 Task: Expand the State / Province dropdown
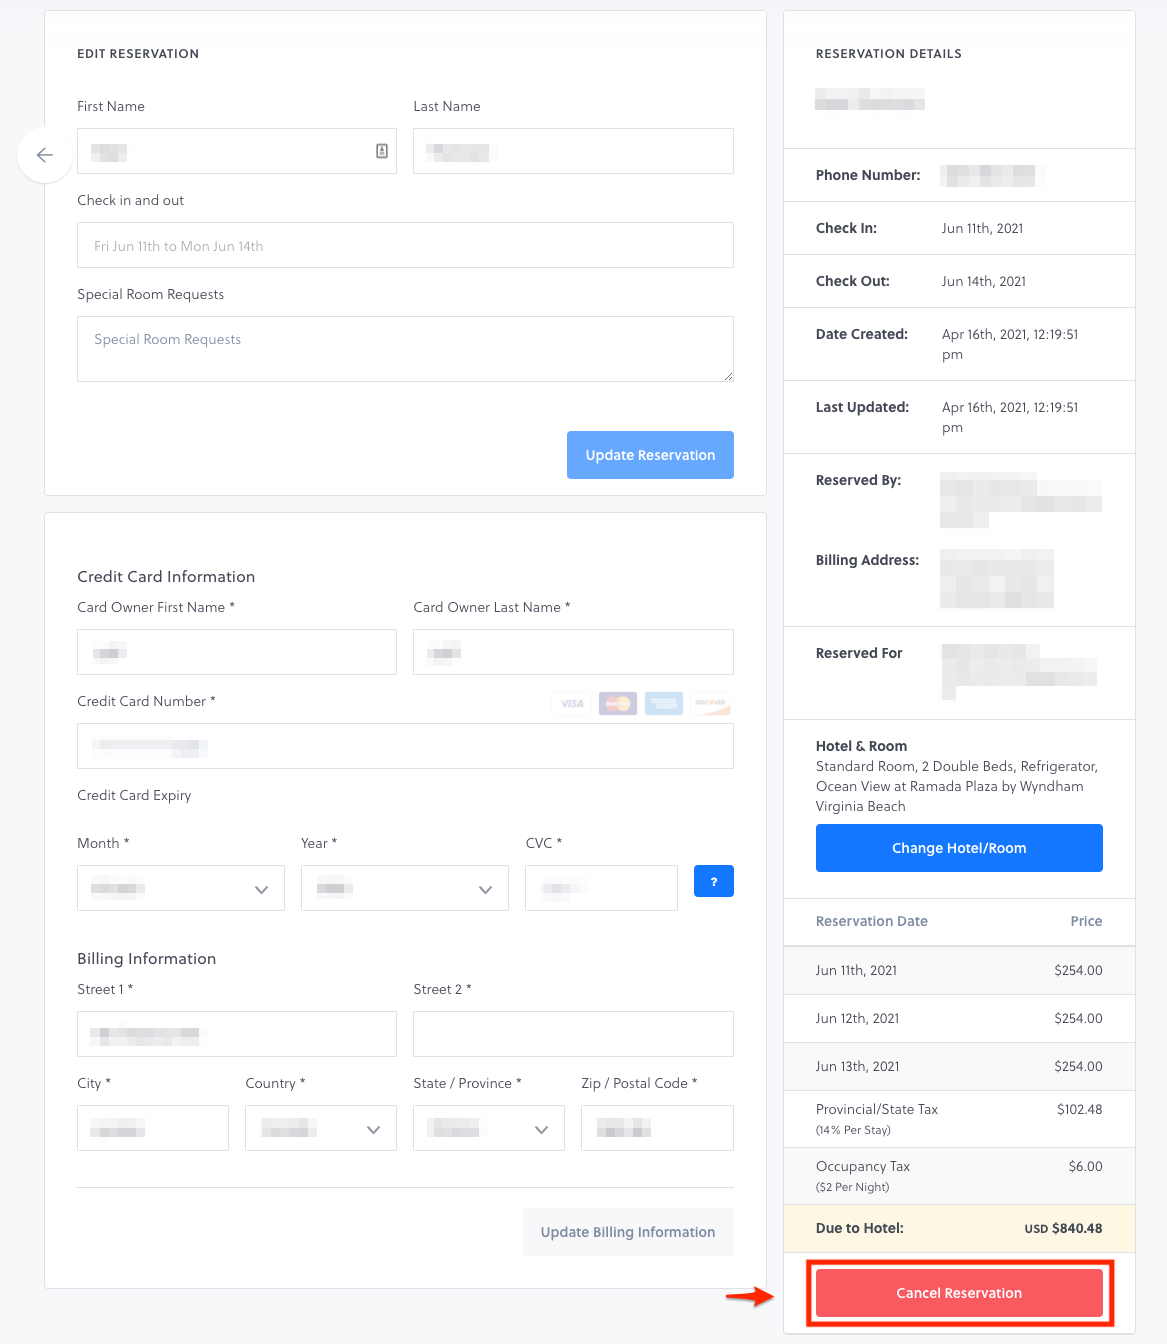coord(488,1128)
